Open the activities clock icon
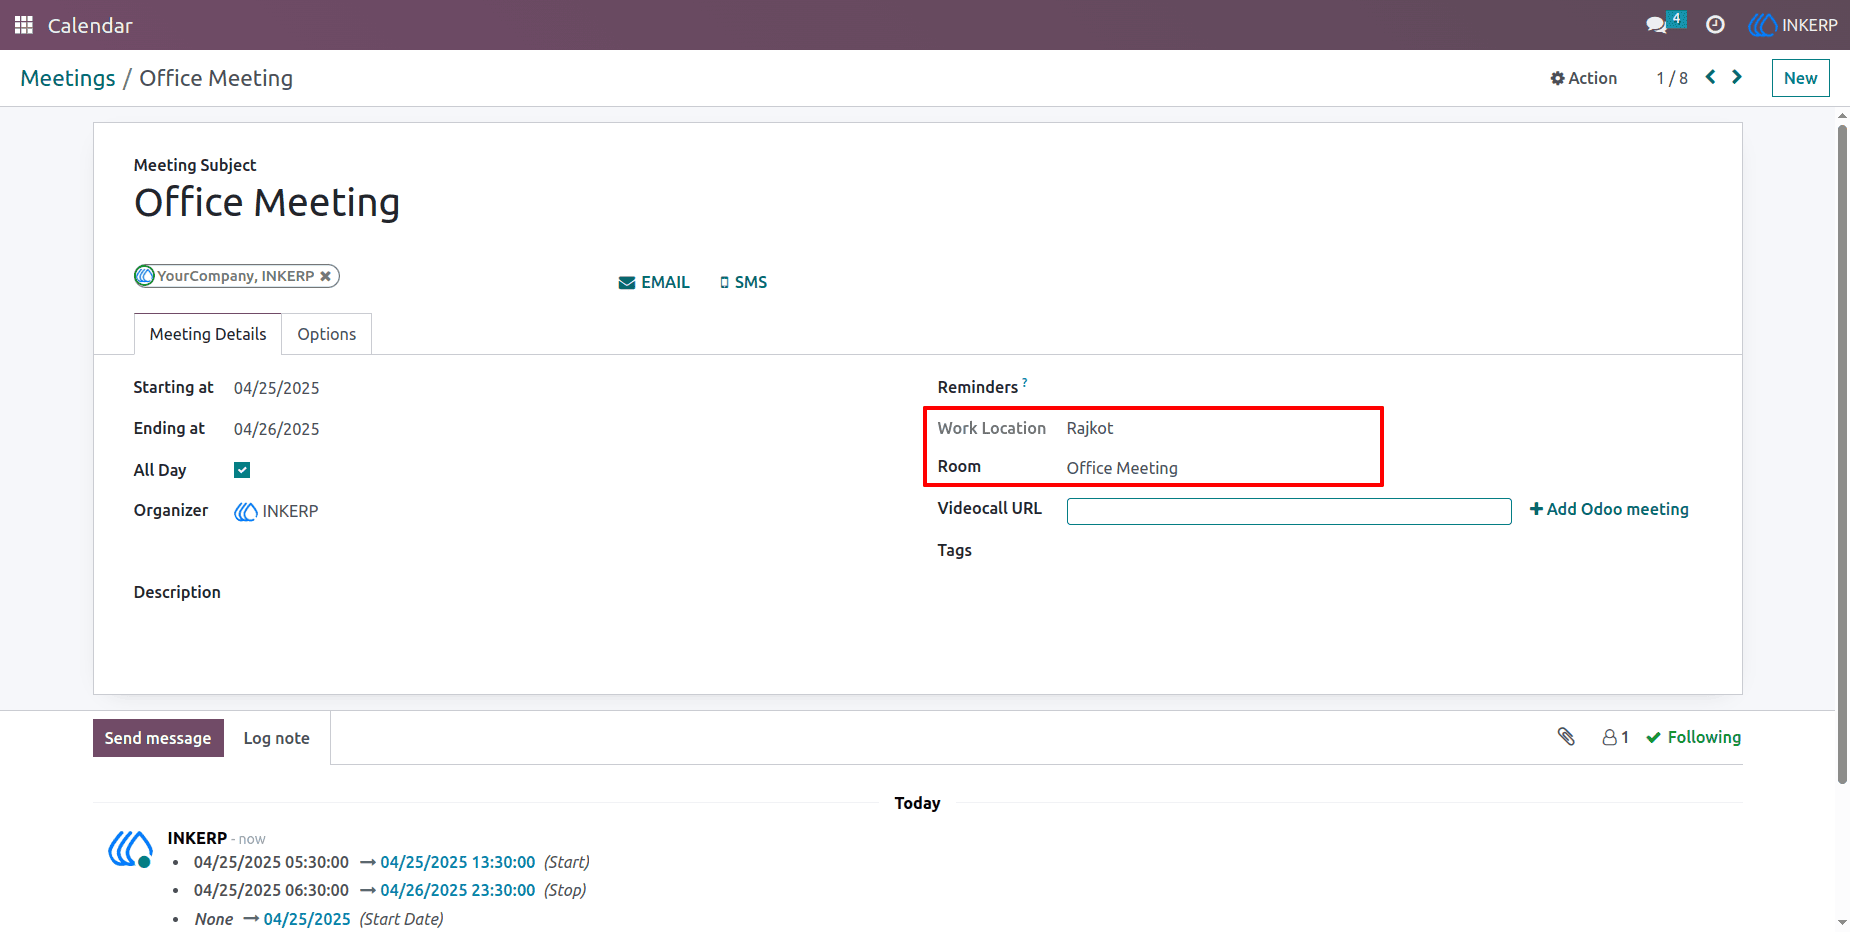The height and width of the screenshot is (932, 1850). pos(1715,25)
